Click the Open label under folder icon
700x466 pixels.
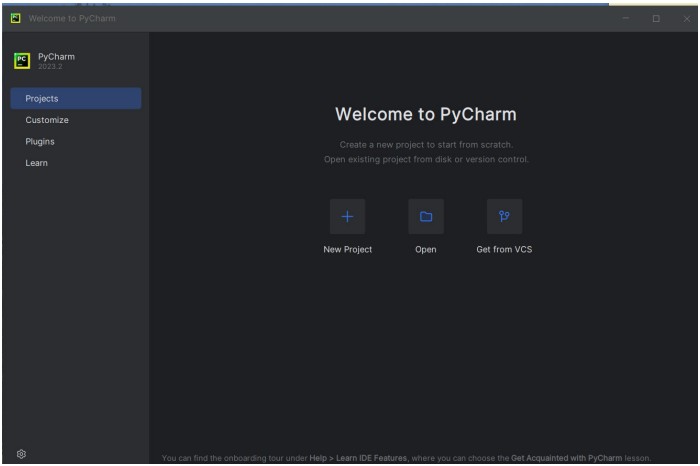pos(426,250)
